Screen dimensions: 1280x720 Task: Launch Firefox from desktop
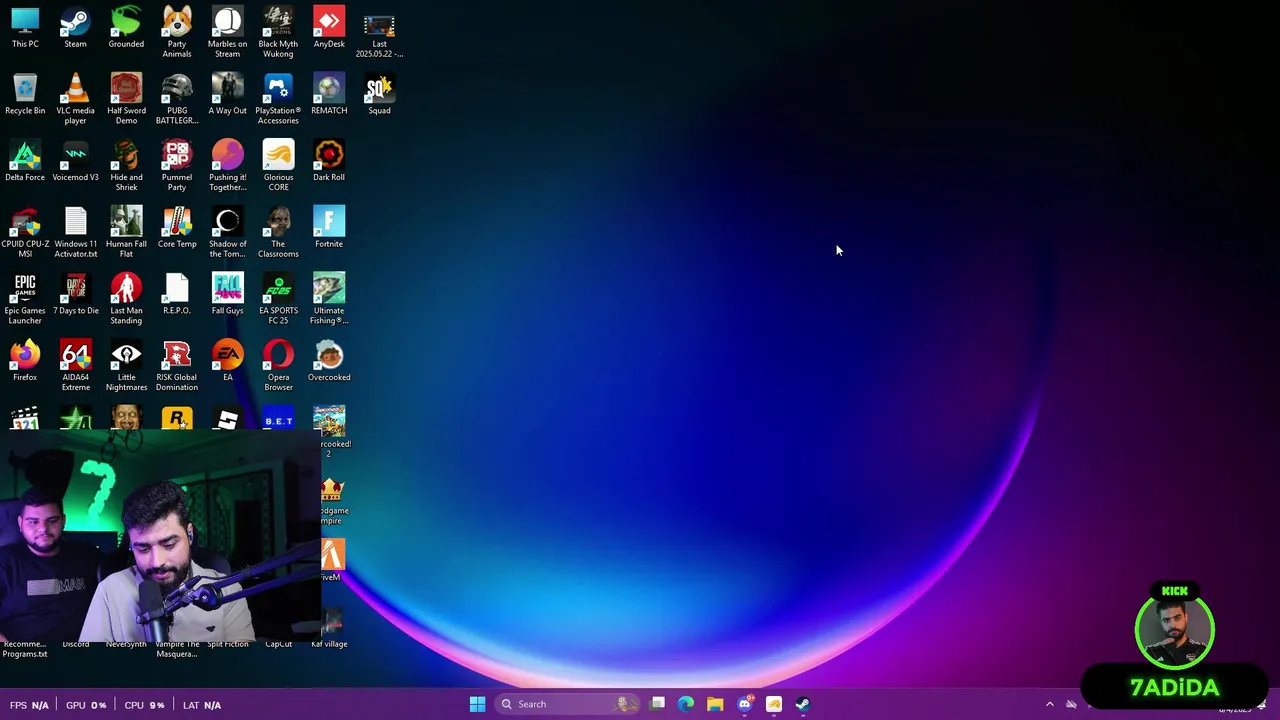[x=25, y=361]
